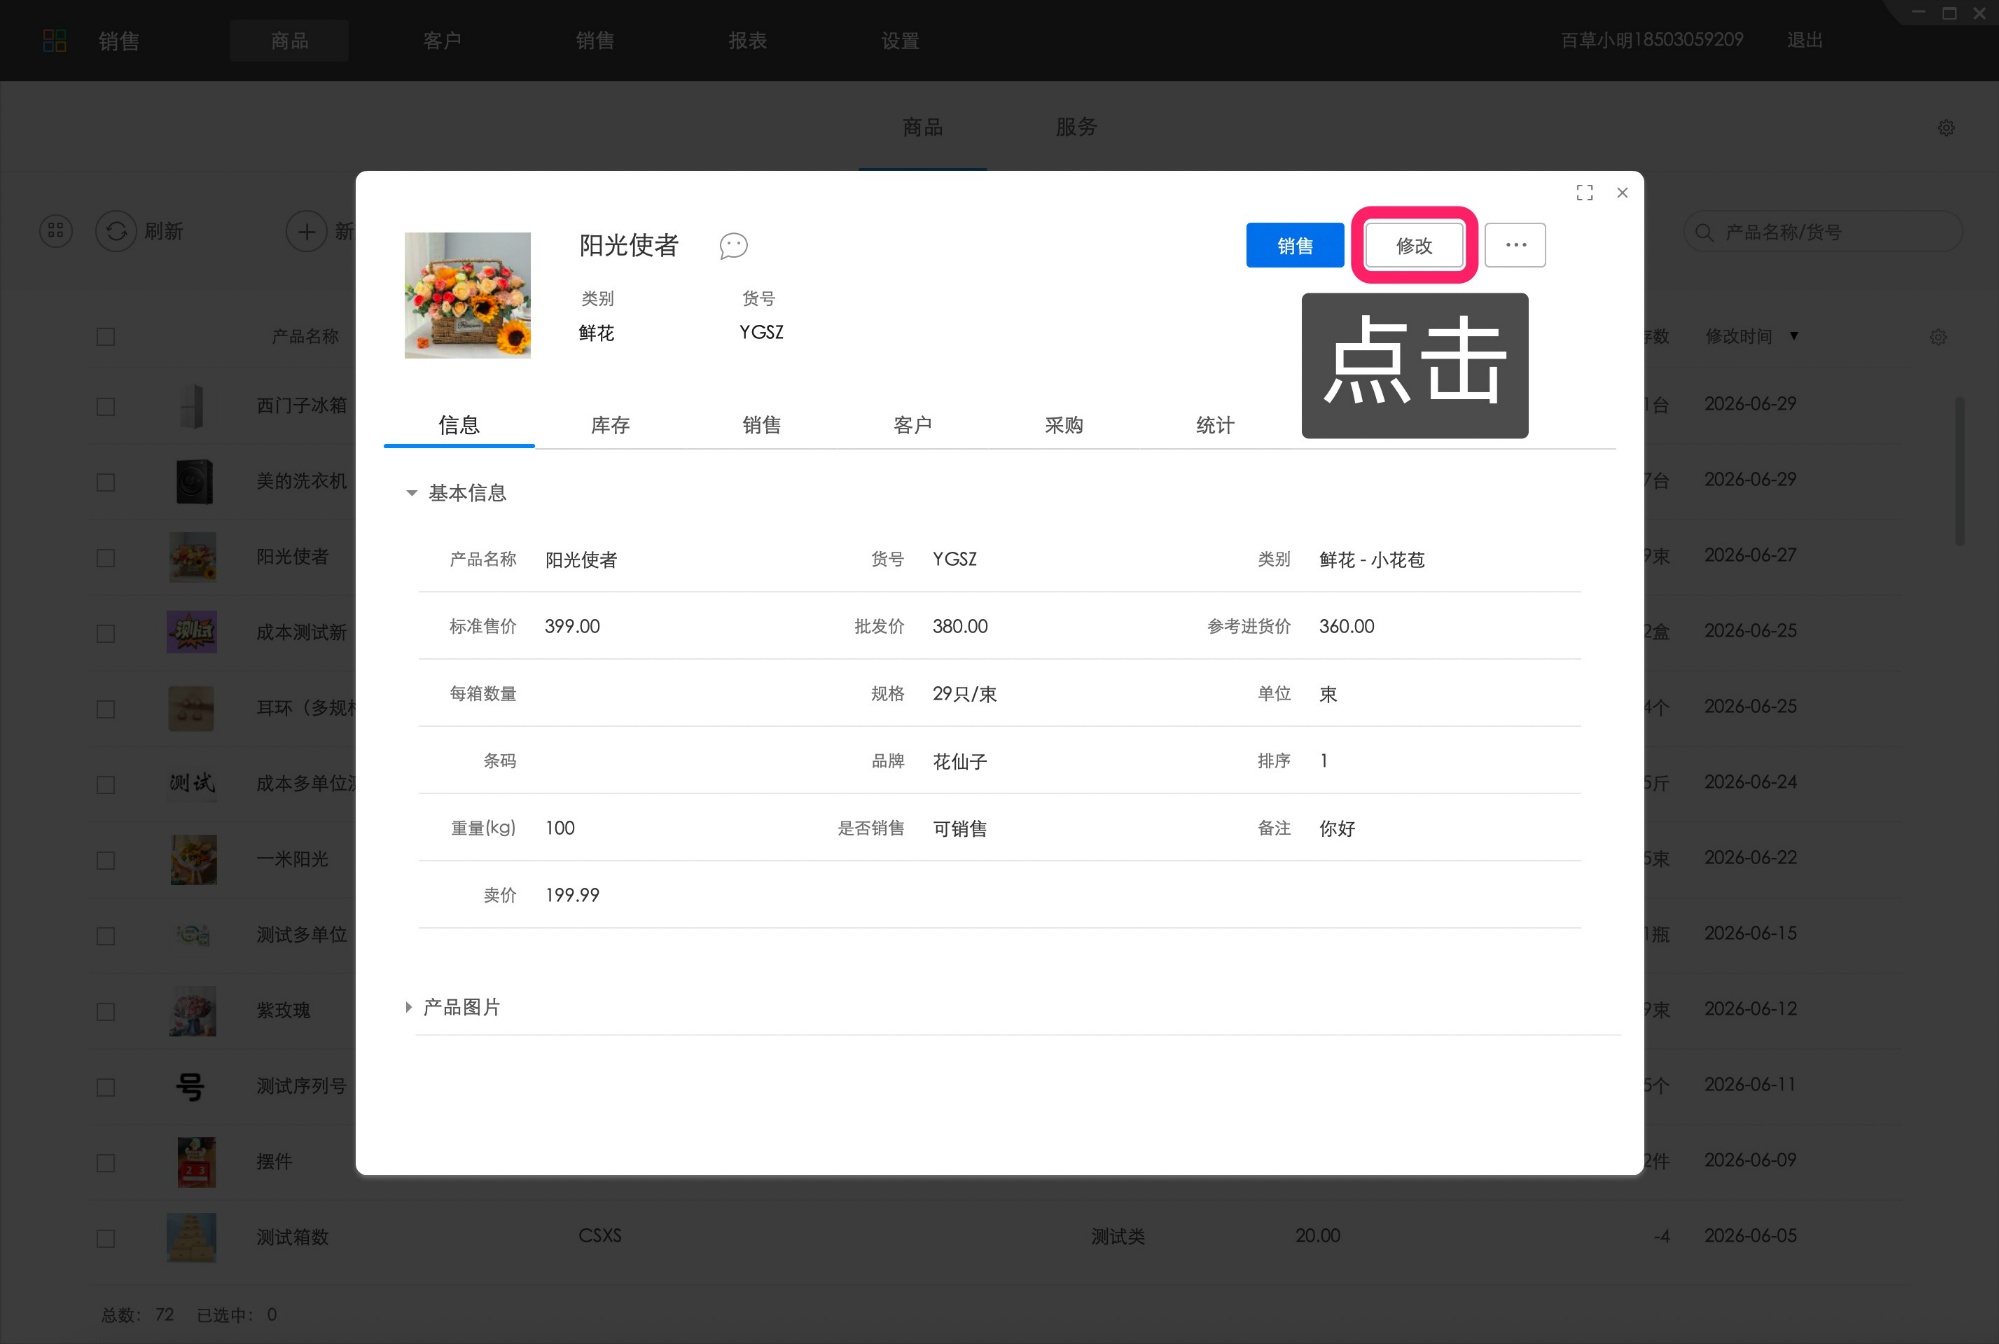Click the 鲜花 - 小花苞 category value
The image size is (1999, 1344).
tap(1371, 559)
